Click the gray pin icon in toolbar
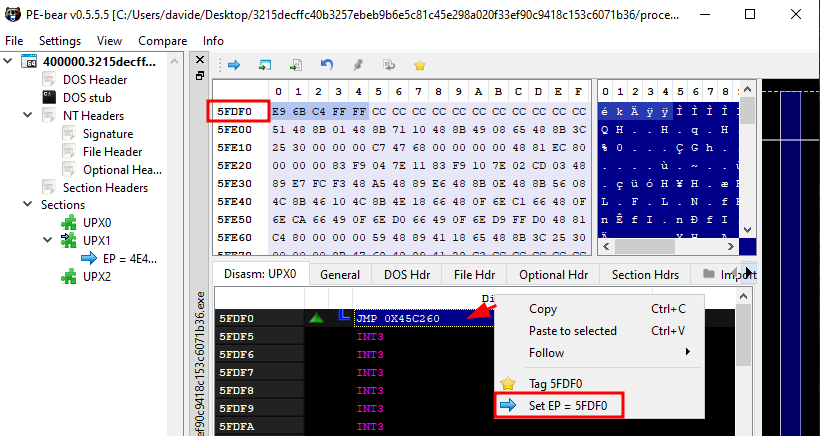Viewport: 820px width, 436px height. 358,65
